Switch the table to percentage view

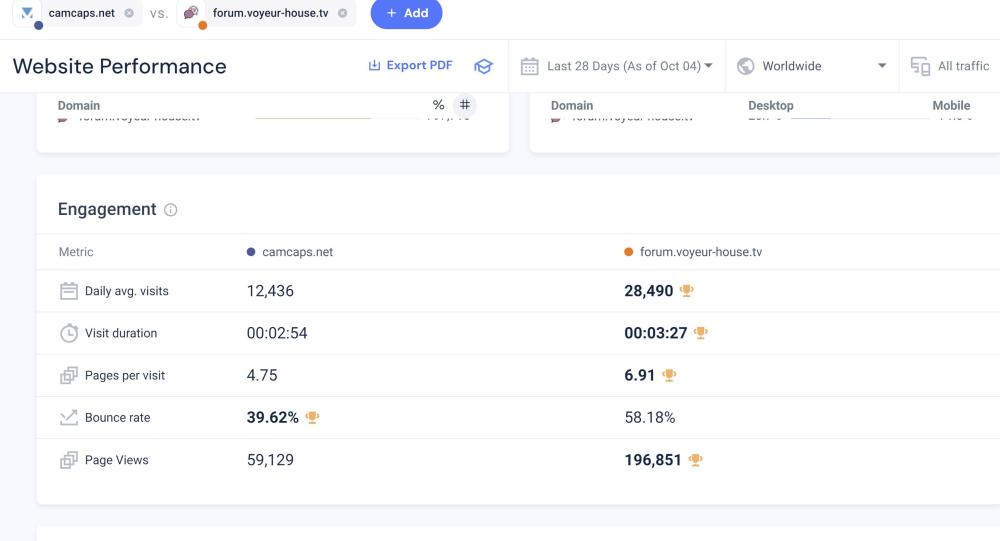[438, 105]
